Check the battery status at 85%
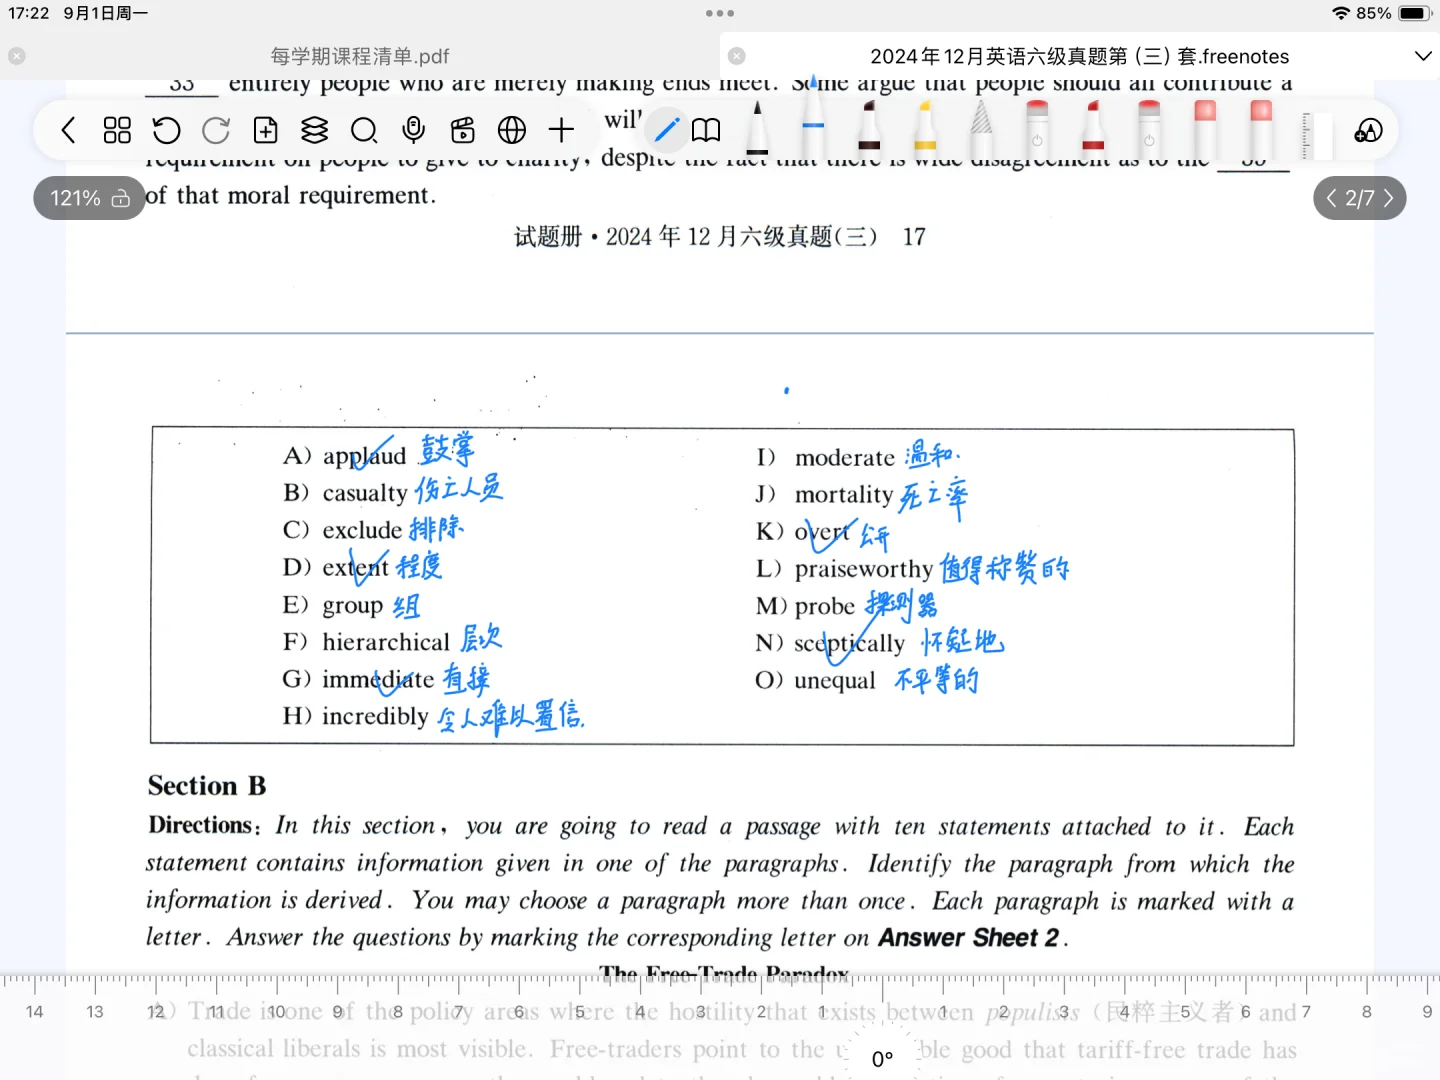Image resolution: width=1440 pixels, height=1080 pixels. [1394, 13]
